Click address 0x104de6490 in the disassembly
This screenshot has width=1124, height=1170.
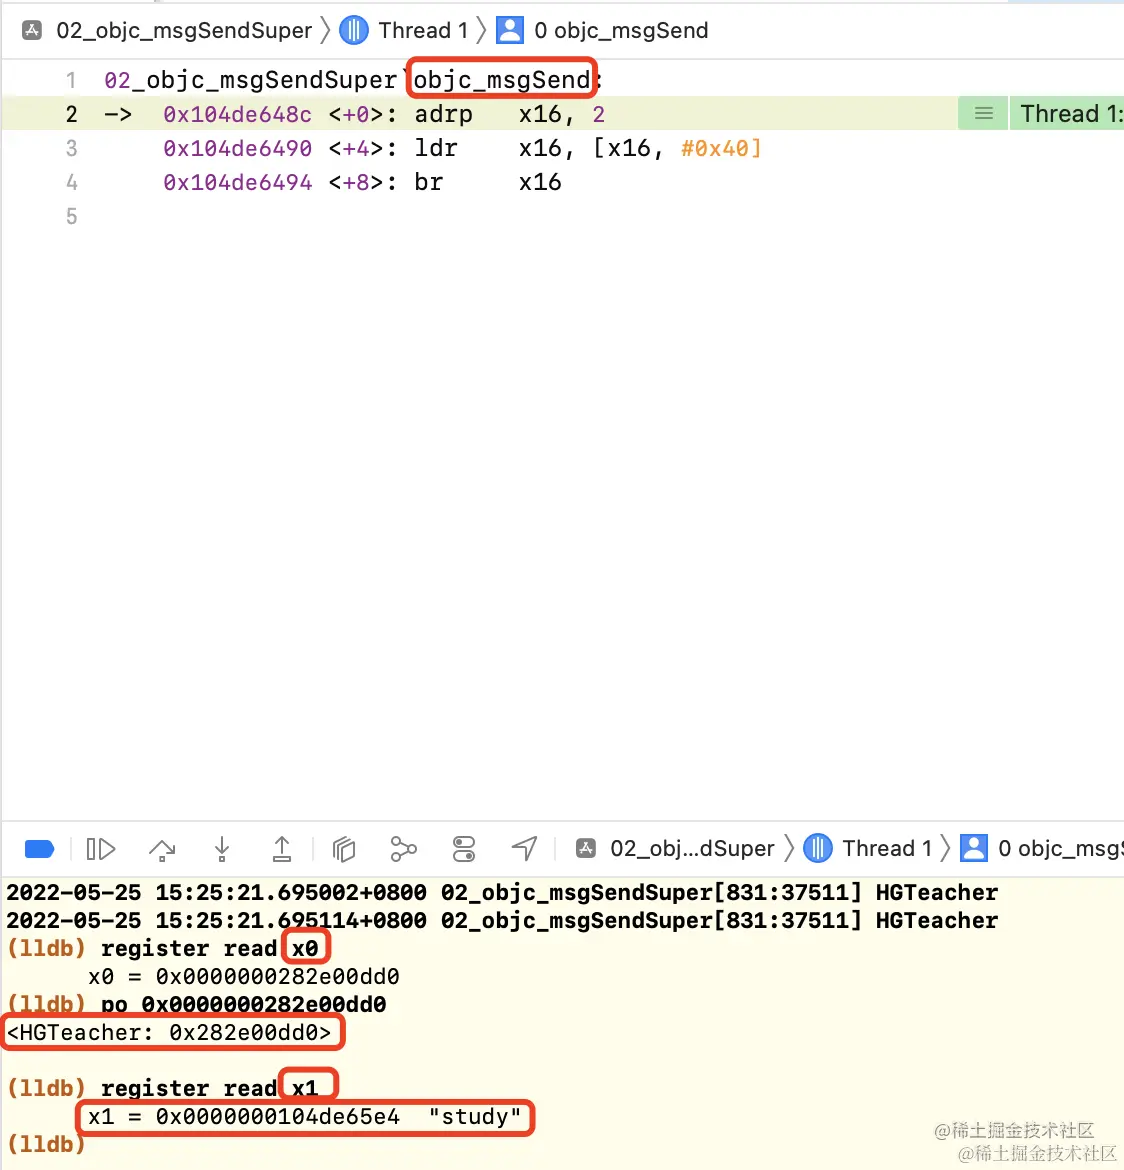237,148
